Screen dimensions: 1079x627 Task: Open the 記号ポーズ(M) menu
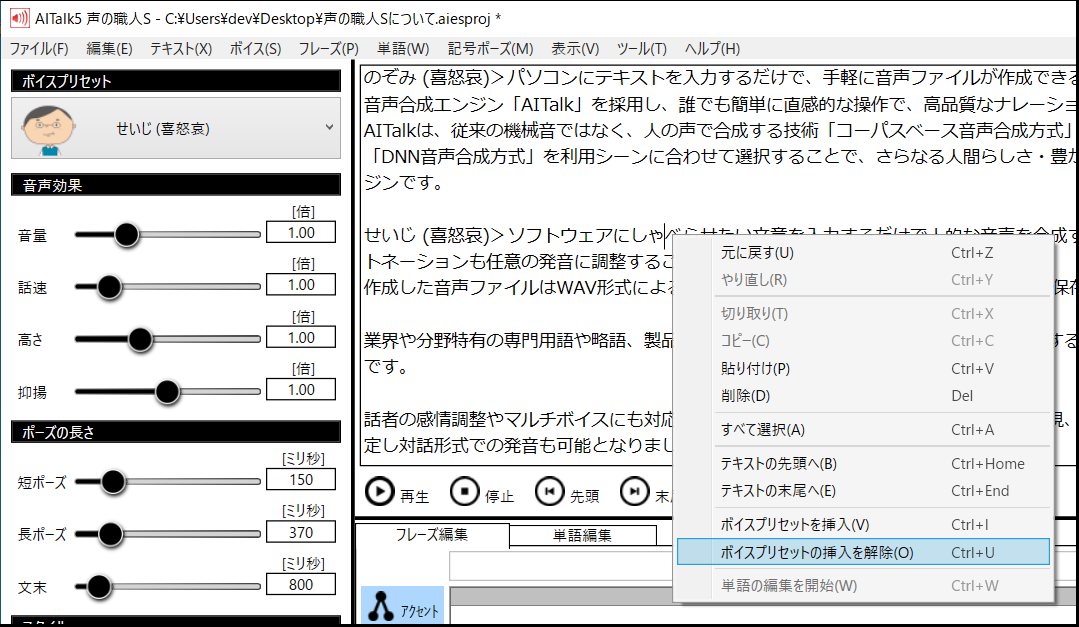click(x=491, y=49)
